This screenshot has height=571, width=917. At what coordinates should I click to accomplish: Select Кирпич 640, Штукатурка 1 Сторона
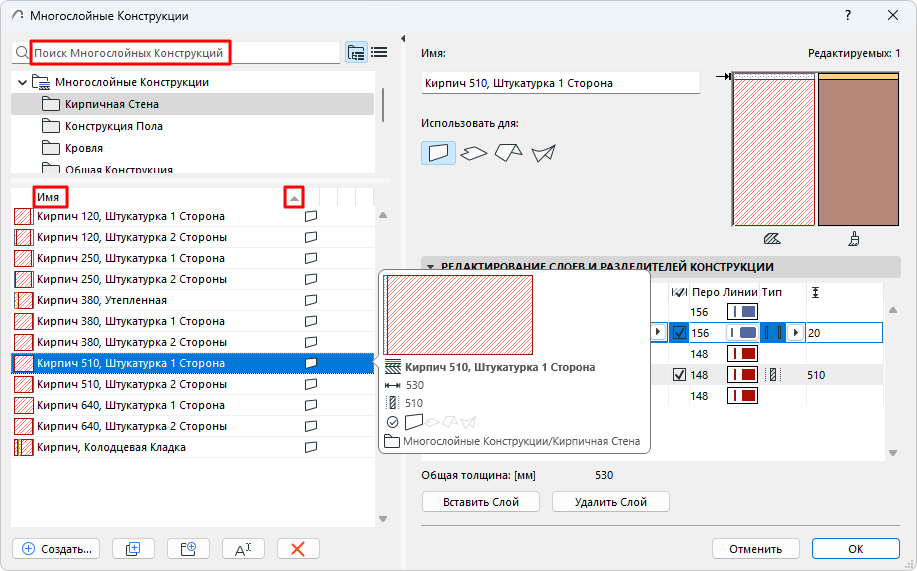pos(192,405)
